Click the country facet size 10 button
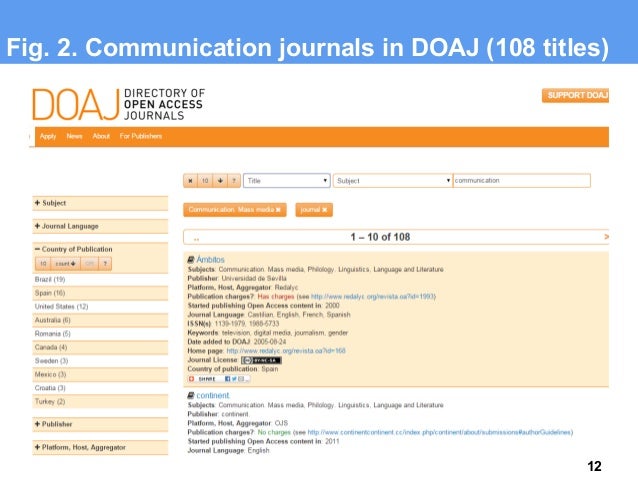638x479 pixels. [43, 264]
